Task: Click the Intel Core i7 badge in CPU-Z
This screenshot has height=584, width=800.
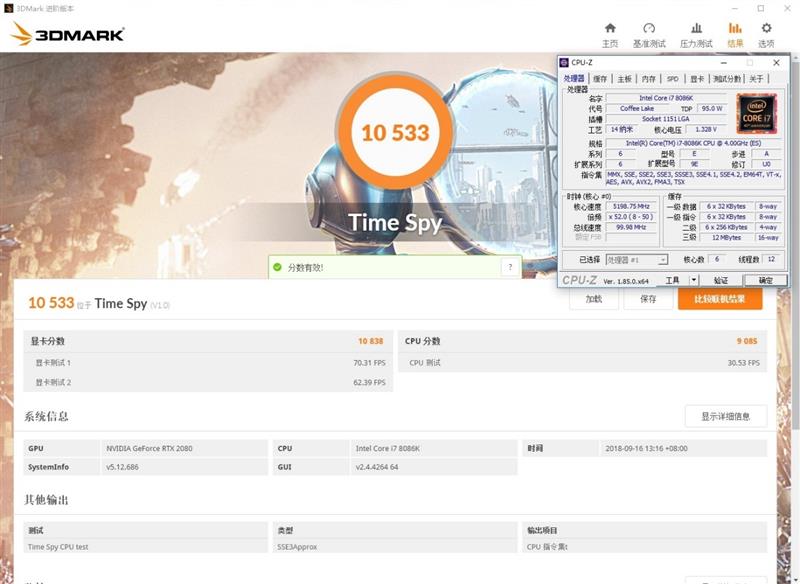Action: 756,113
